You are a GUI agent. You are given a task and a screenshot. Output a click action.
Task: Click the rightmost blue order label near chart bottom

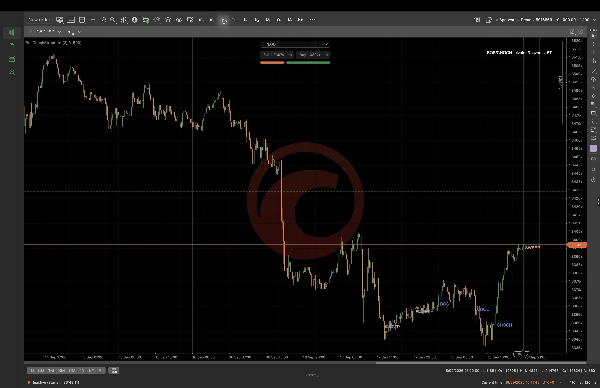point(504,325)
